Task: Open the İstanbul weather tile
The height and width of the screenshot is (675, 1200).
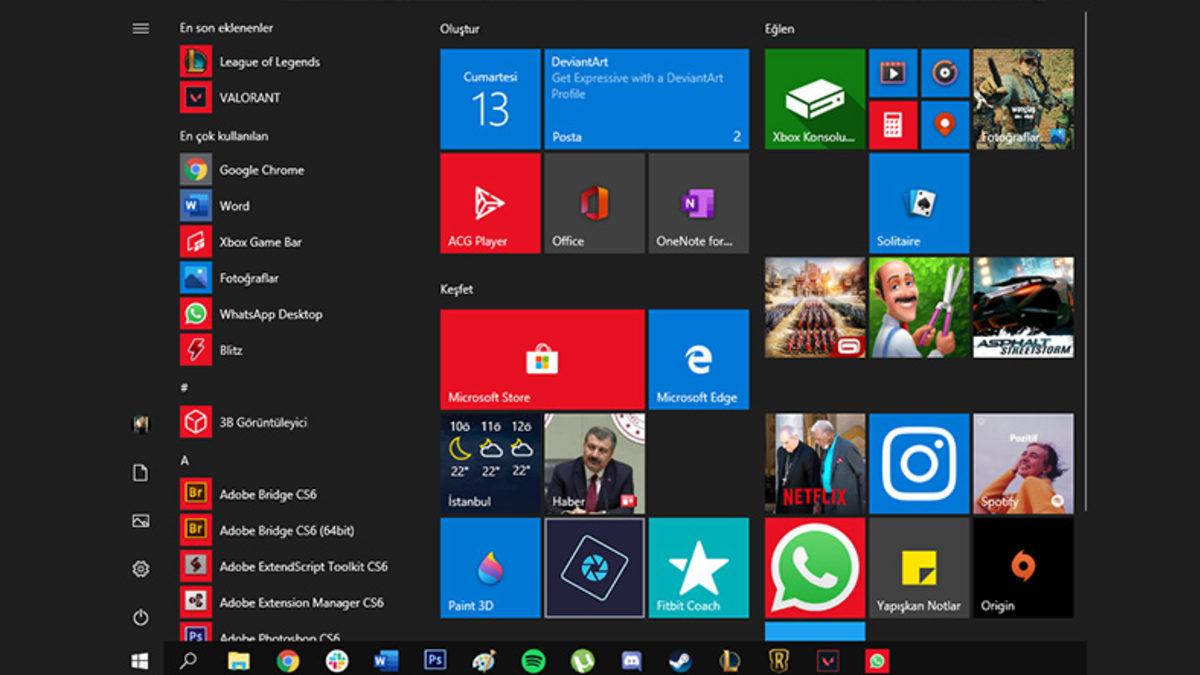Action: click(490, 464)
